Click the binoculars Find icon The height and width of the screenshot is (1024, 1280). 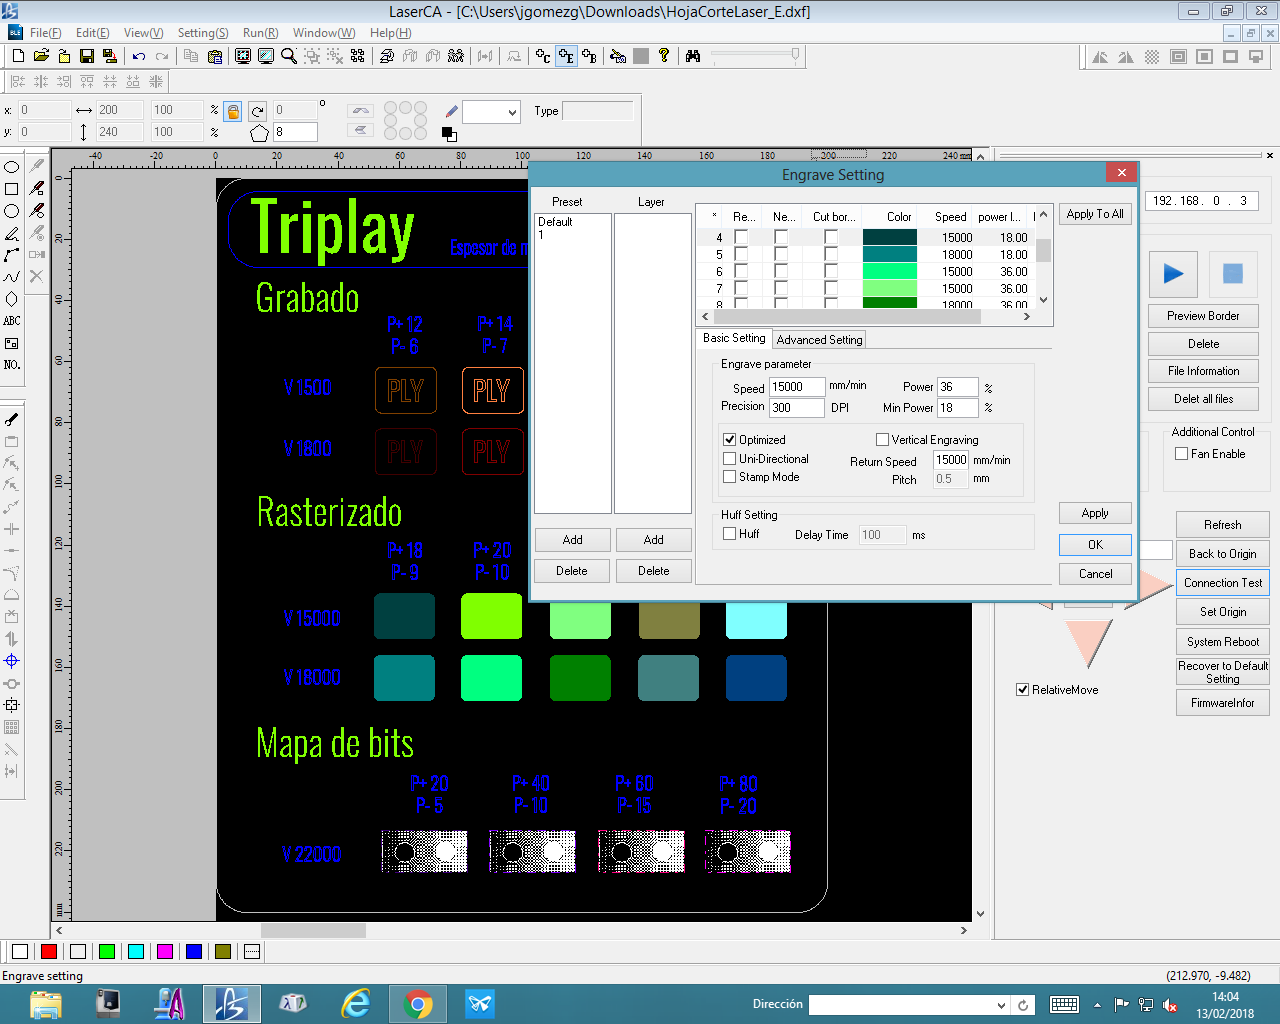[693, 56]
